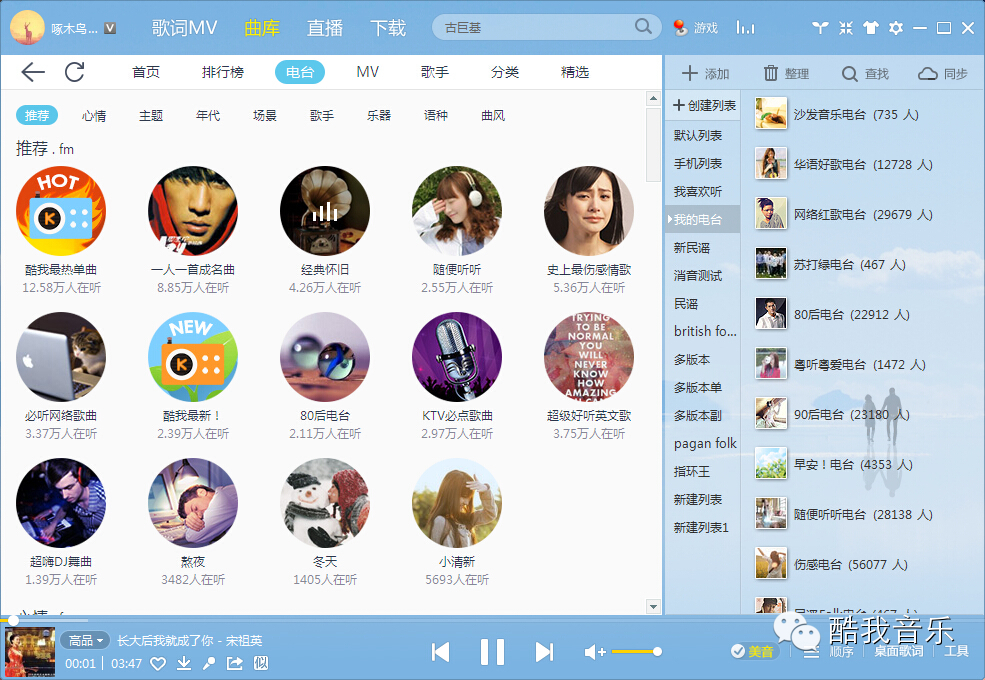985x680 pixels.
Task: Click the 查找 find button
Action: point(865,74)
